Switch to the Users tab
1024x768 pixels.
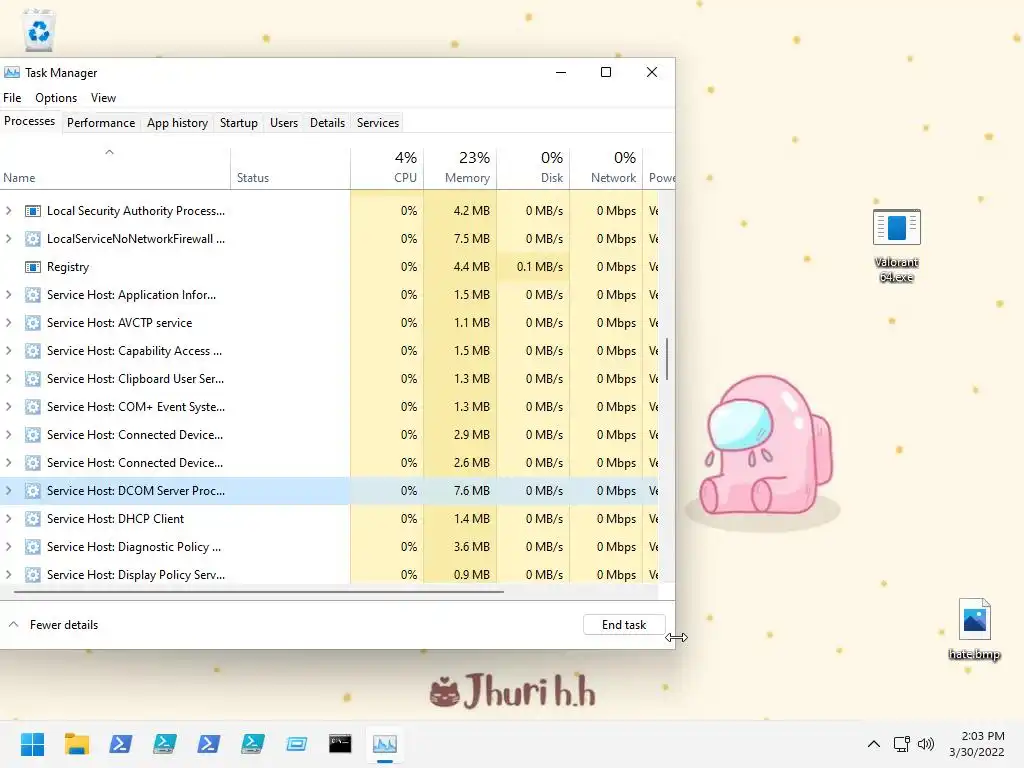[283, 123]
